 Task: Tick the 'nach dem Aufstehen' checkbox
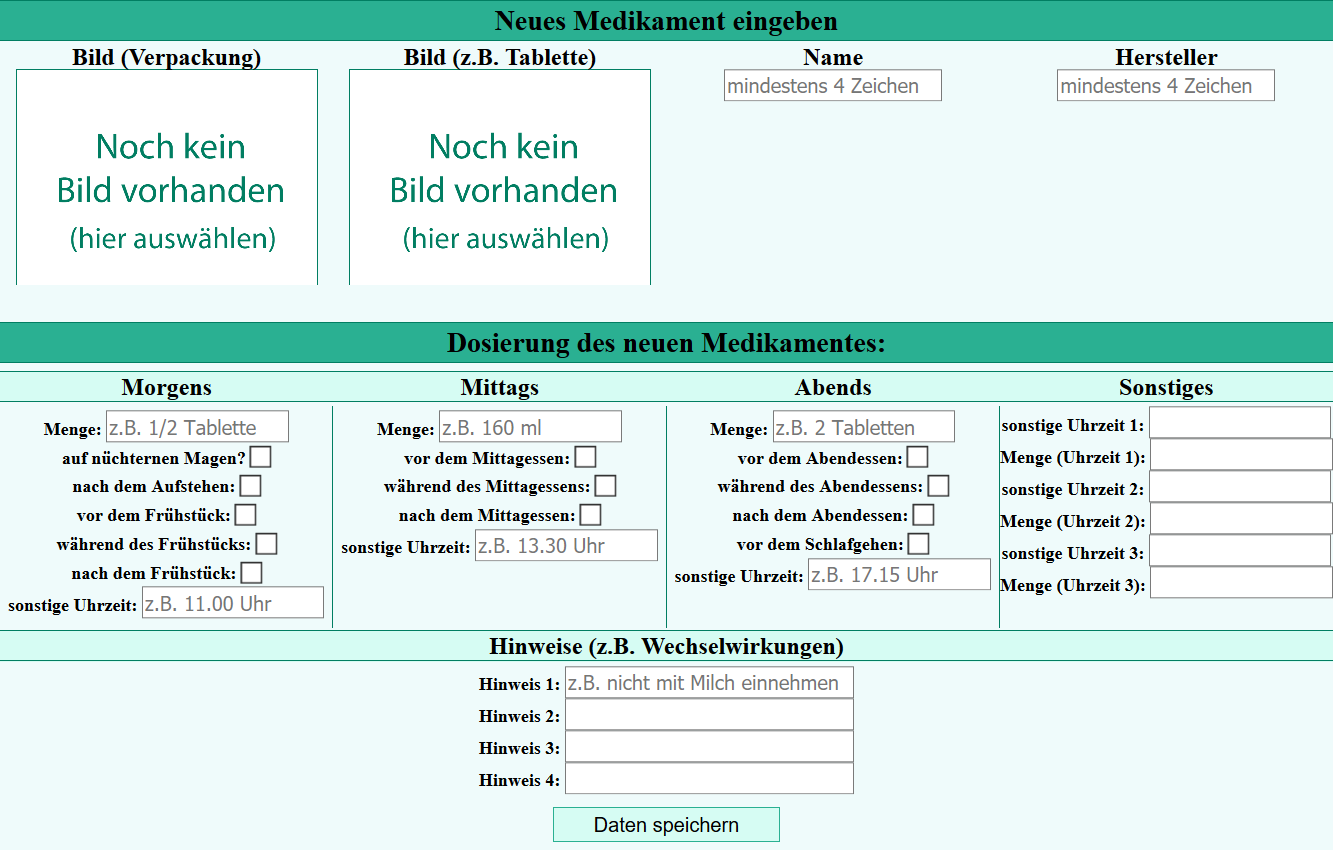click(x=251, y=486)
